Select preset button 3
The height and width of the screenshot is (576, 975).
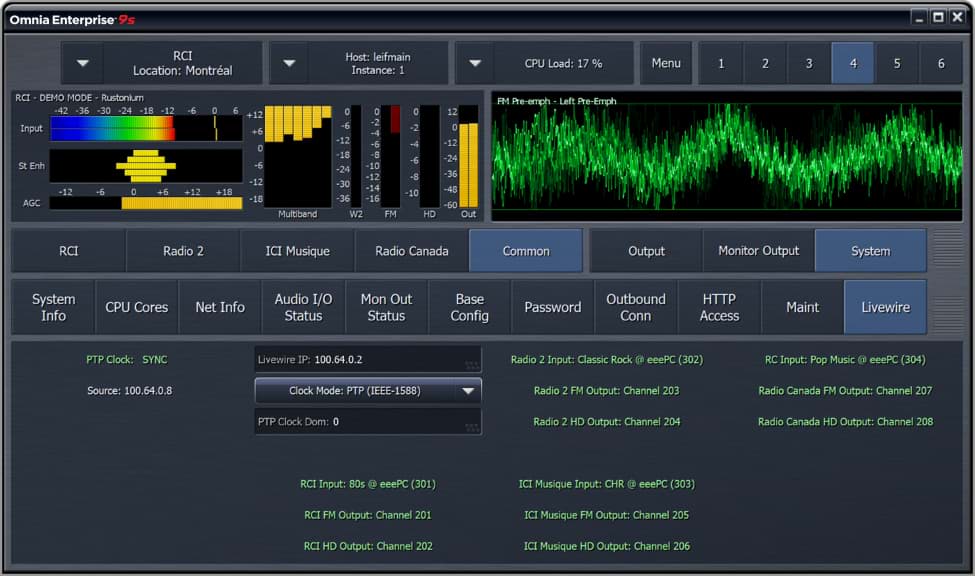click(809, 63)
